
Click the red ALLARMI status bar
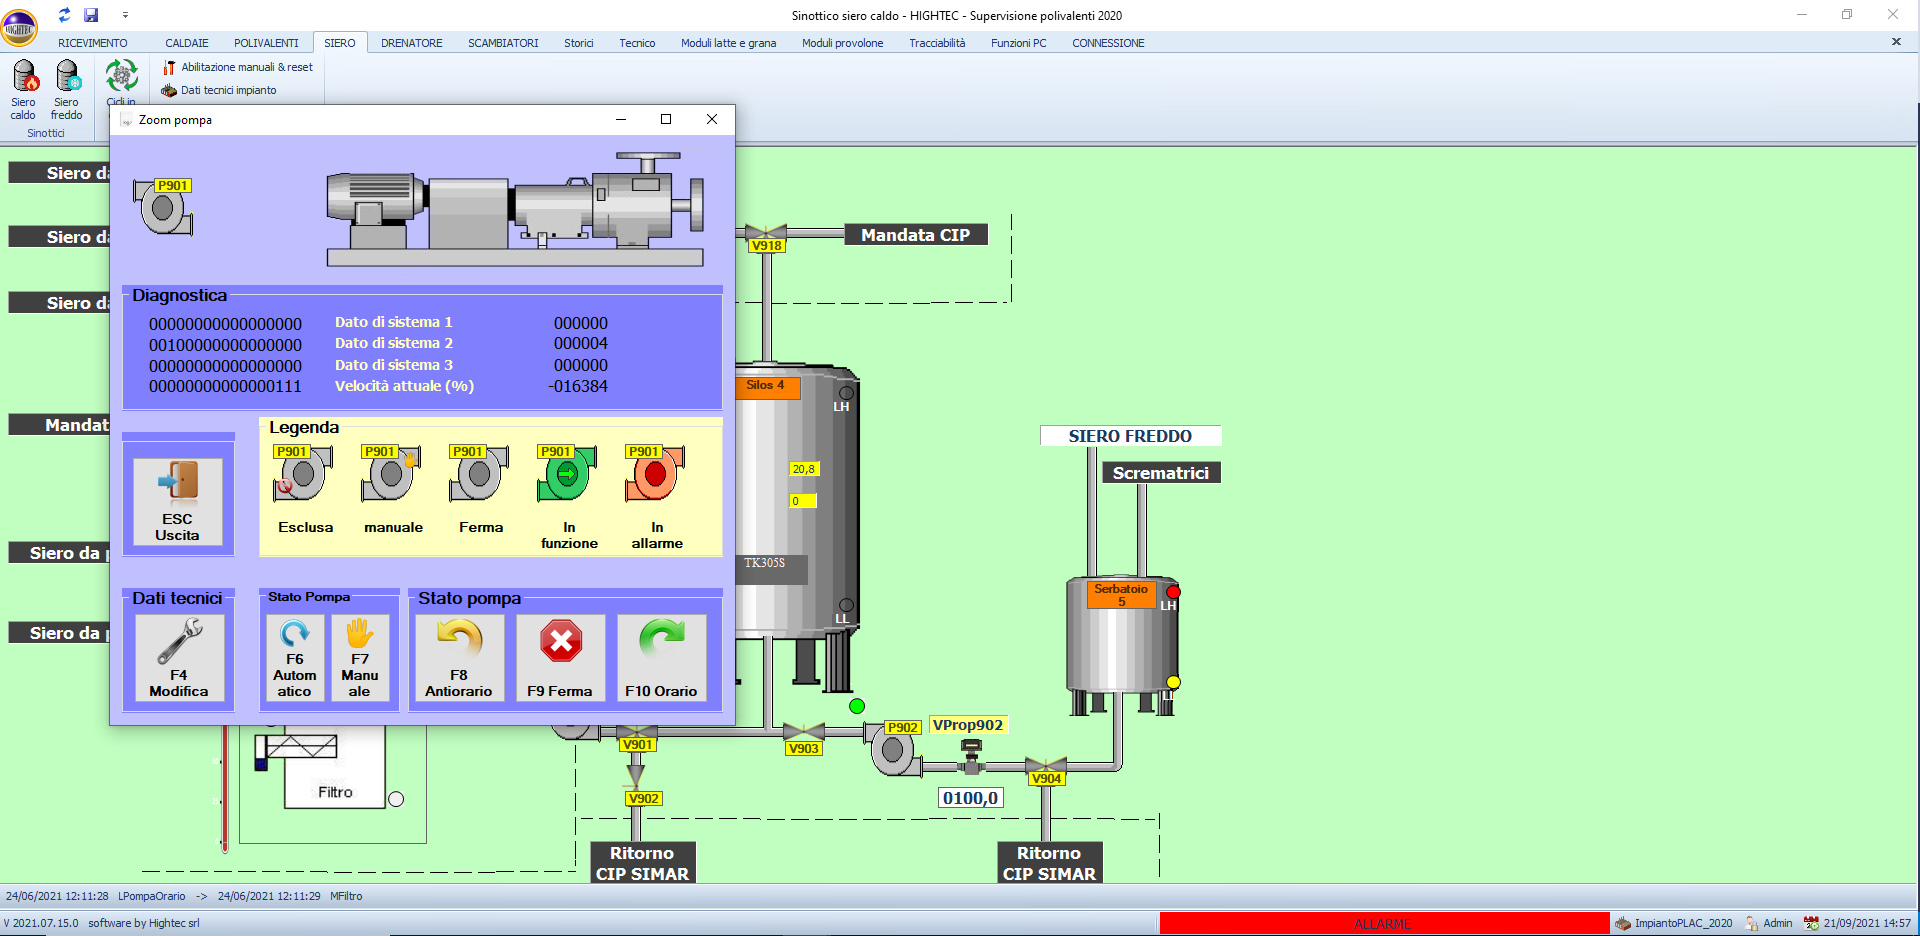1384,923
